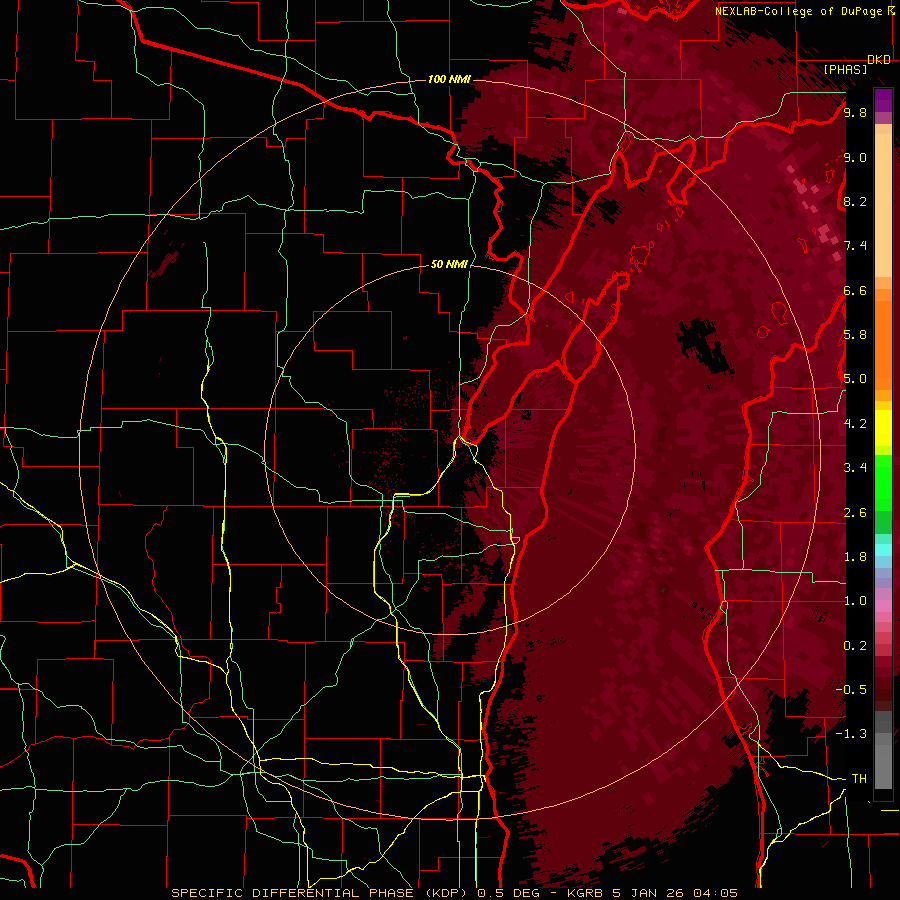This screenshot has height=900, width=900.
Task: Click the 100 NMI range ring label
Action: tap(449, 79)
